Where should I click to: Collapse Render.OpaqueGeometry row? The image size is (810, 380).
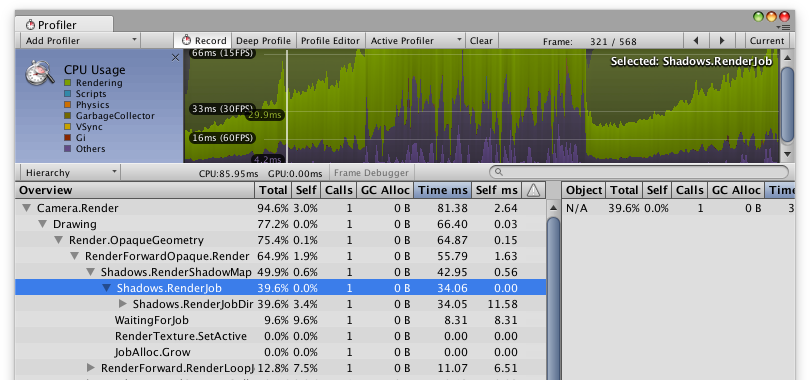point(58,240)
